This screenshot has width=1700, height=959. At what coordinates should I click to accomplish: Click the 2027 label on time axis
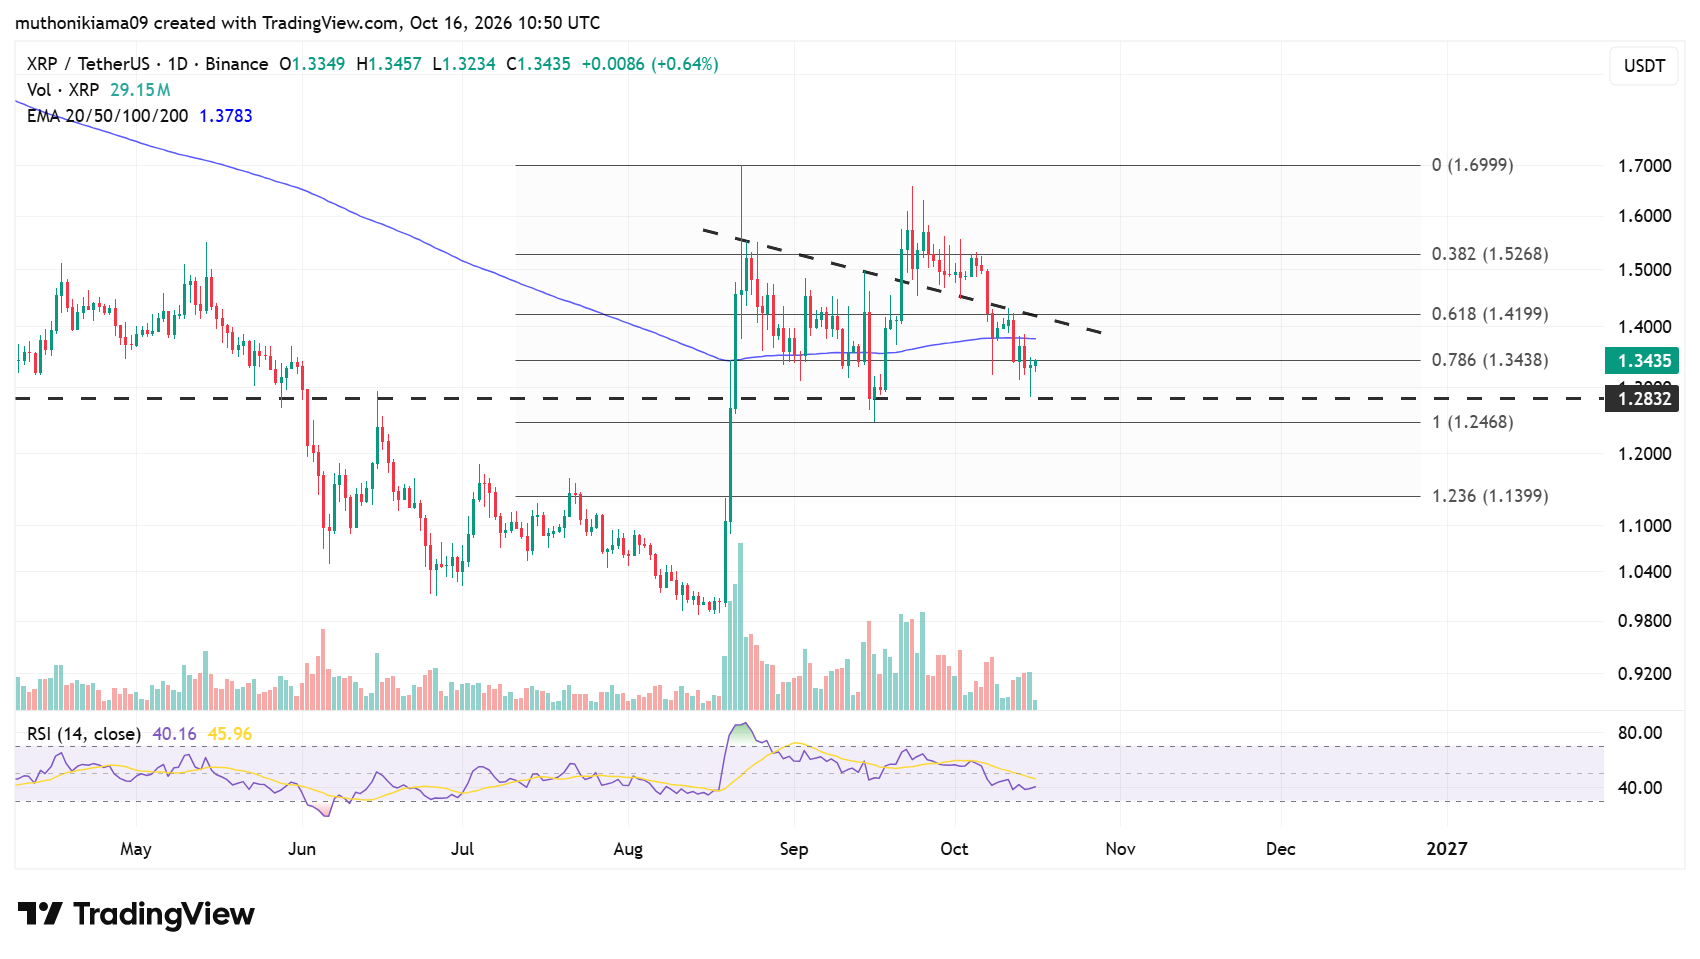coord(1447,849)
